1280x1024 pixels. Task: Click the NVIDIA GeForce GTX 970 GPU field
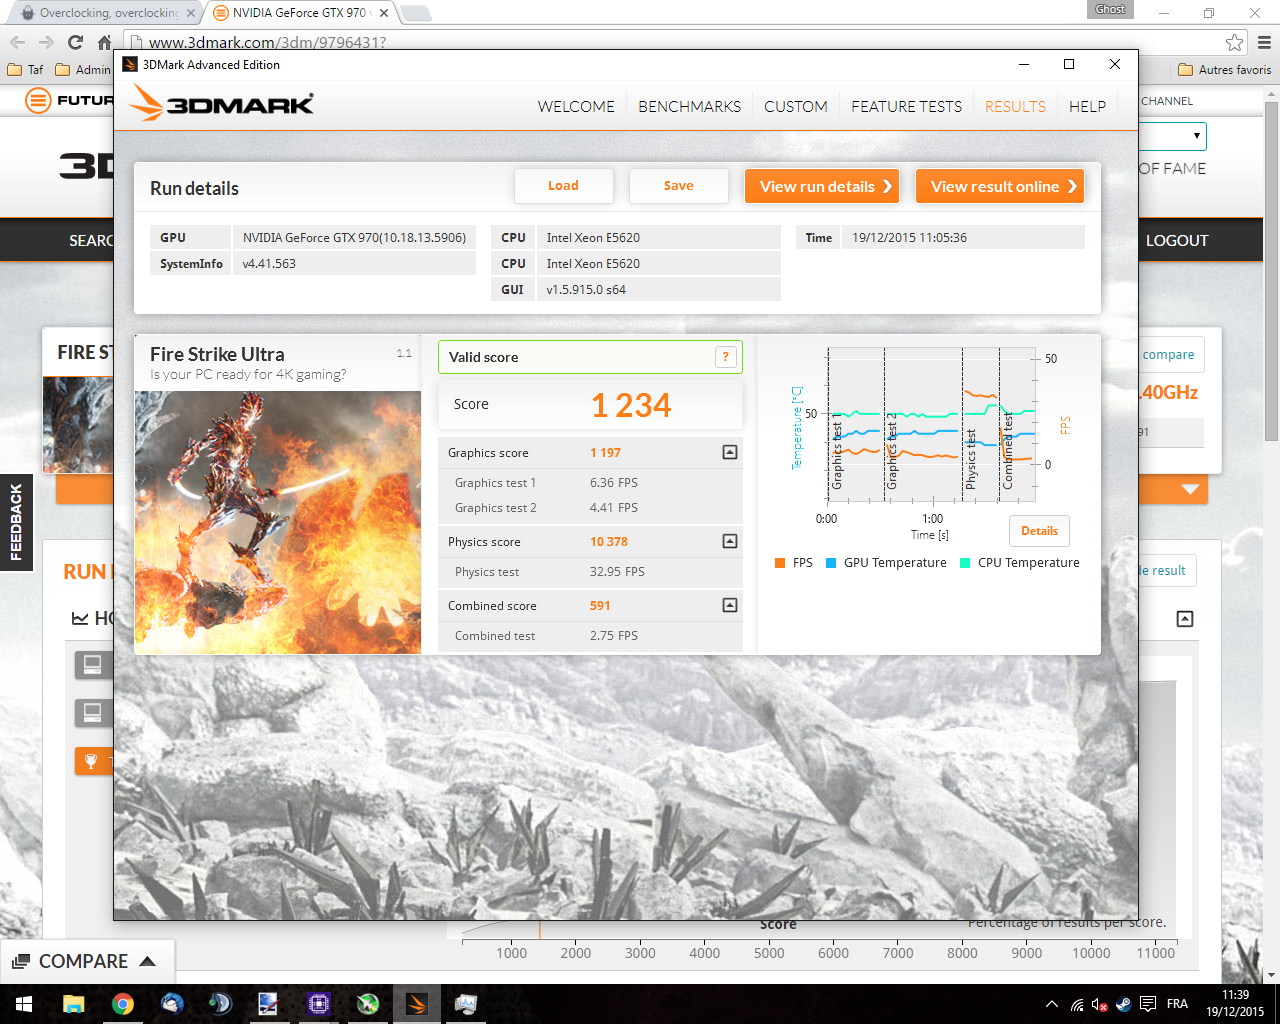354,238
